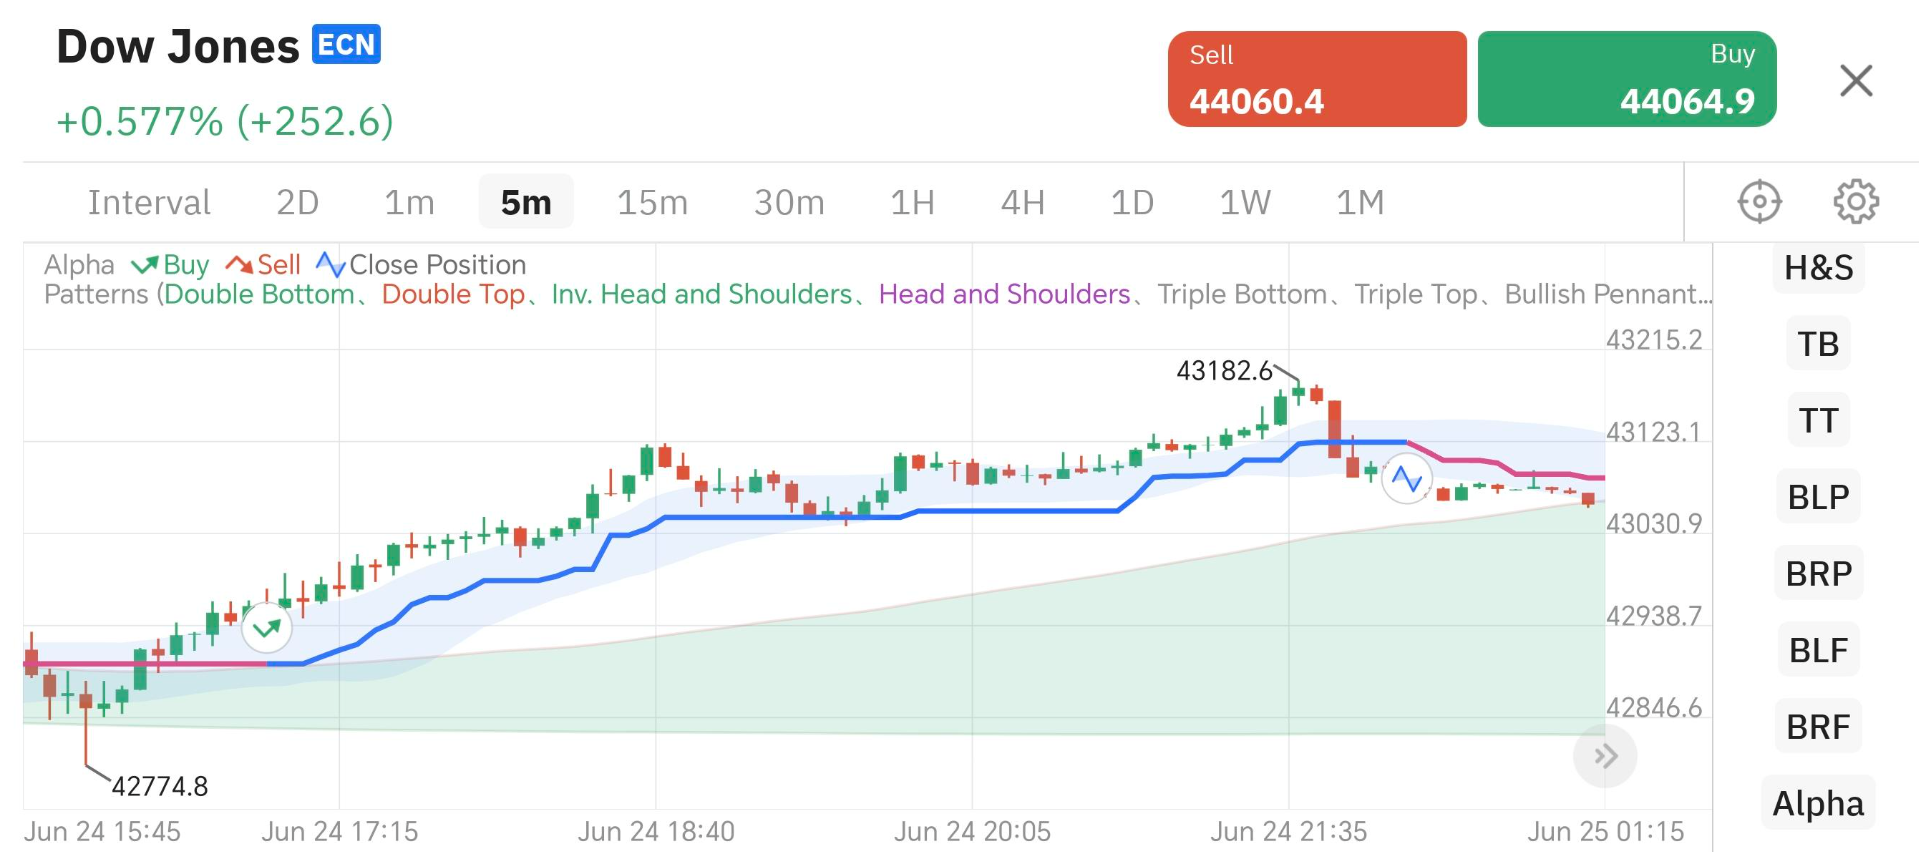Viewport: 1919px width, 852px height.
Task: Click the crosshair target icon
Action: click(x=1759, y=202)
